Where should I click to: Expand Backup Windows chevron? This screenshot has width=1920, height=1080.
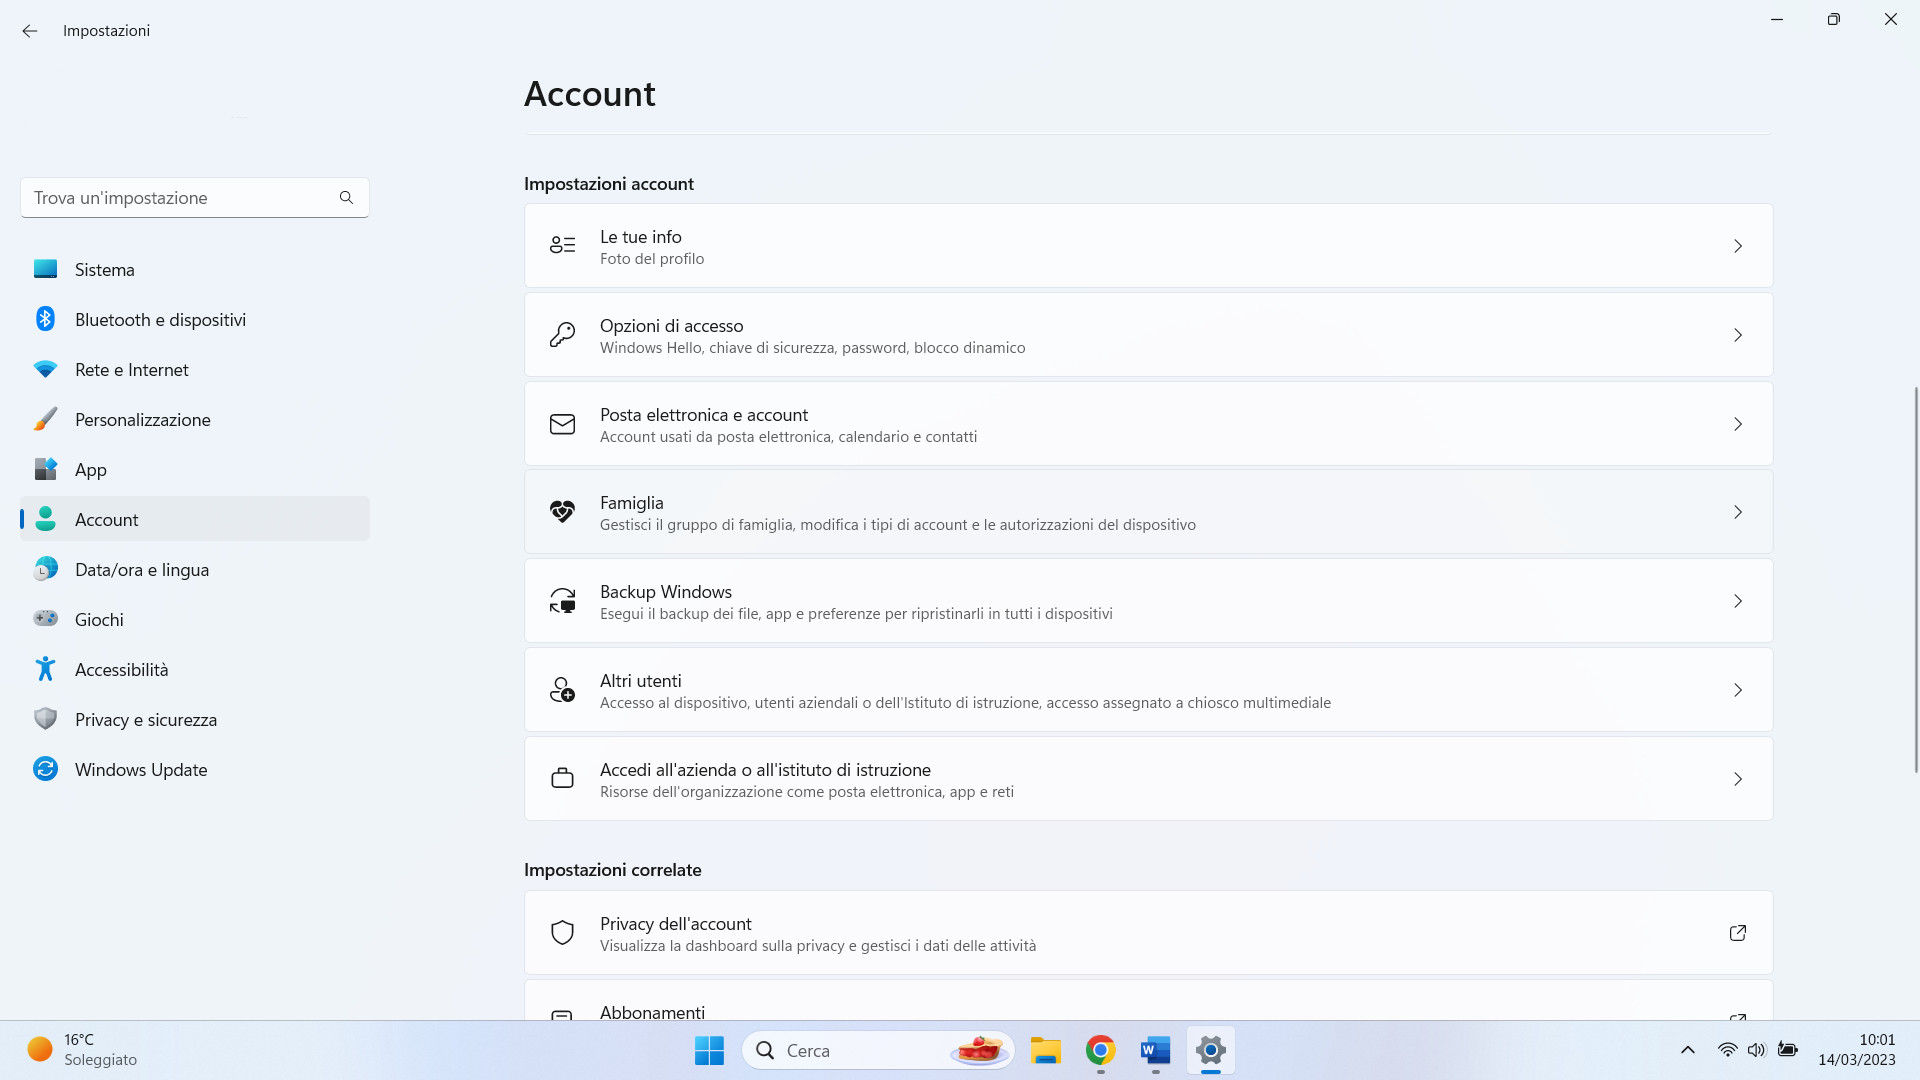1738,601
